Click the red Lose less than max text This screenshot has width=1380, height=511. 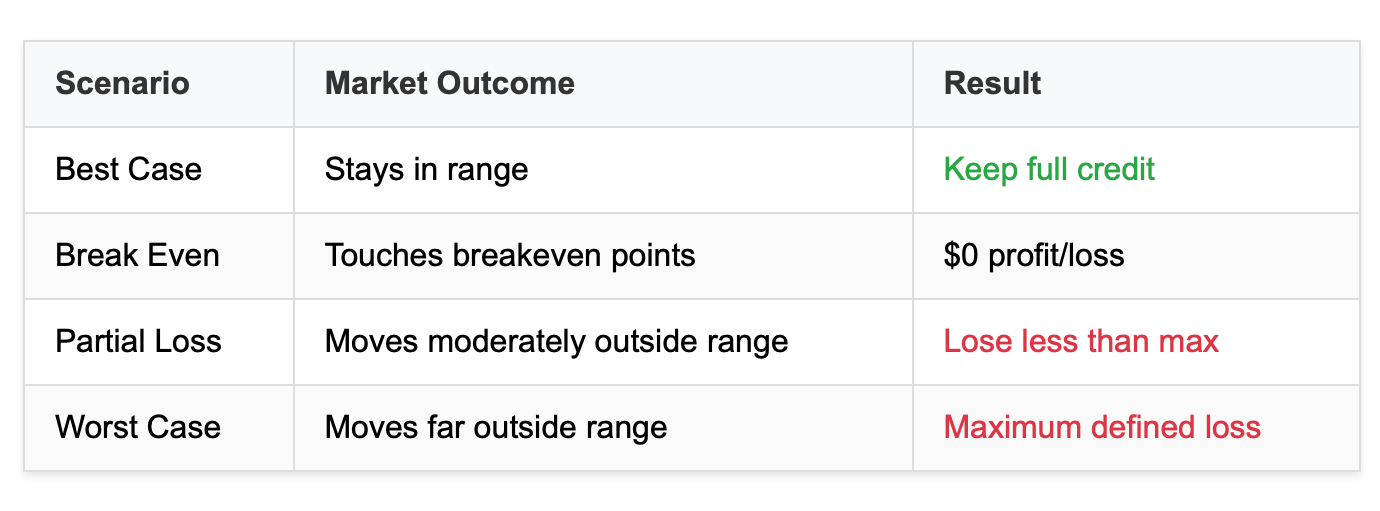(1081, 342)
